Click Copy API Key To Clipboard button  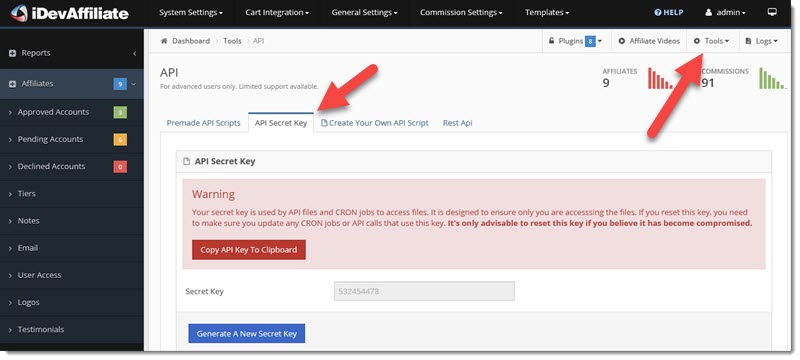coord(249,250)
